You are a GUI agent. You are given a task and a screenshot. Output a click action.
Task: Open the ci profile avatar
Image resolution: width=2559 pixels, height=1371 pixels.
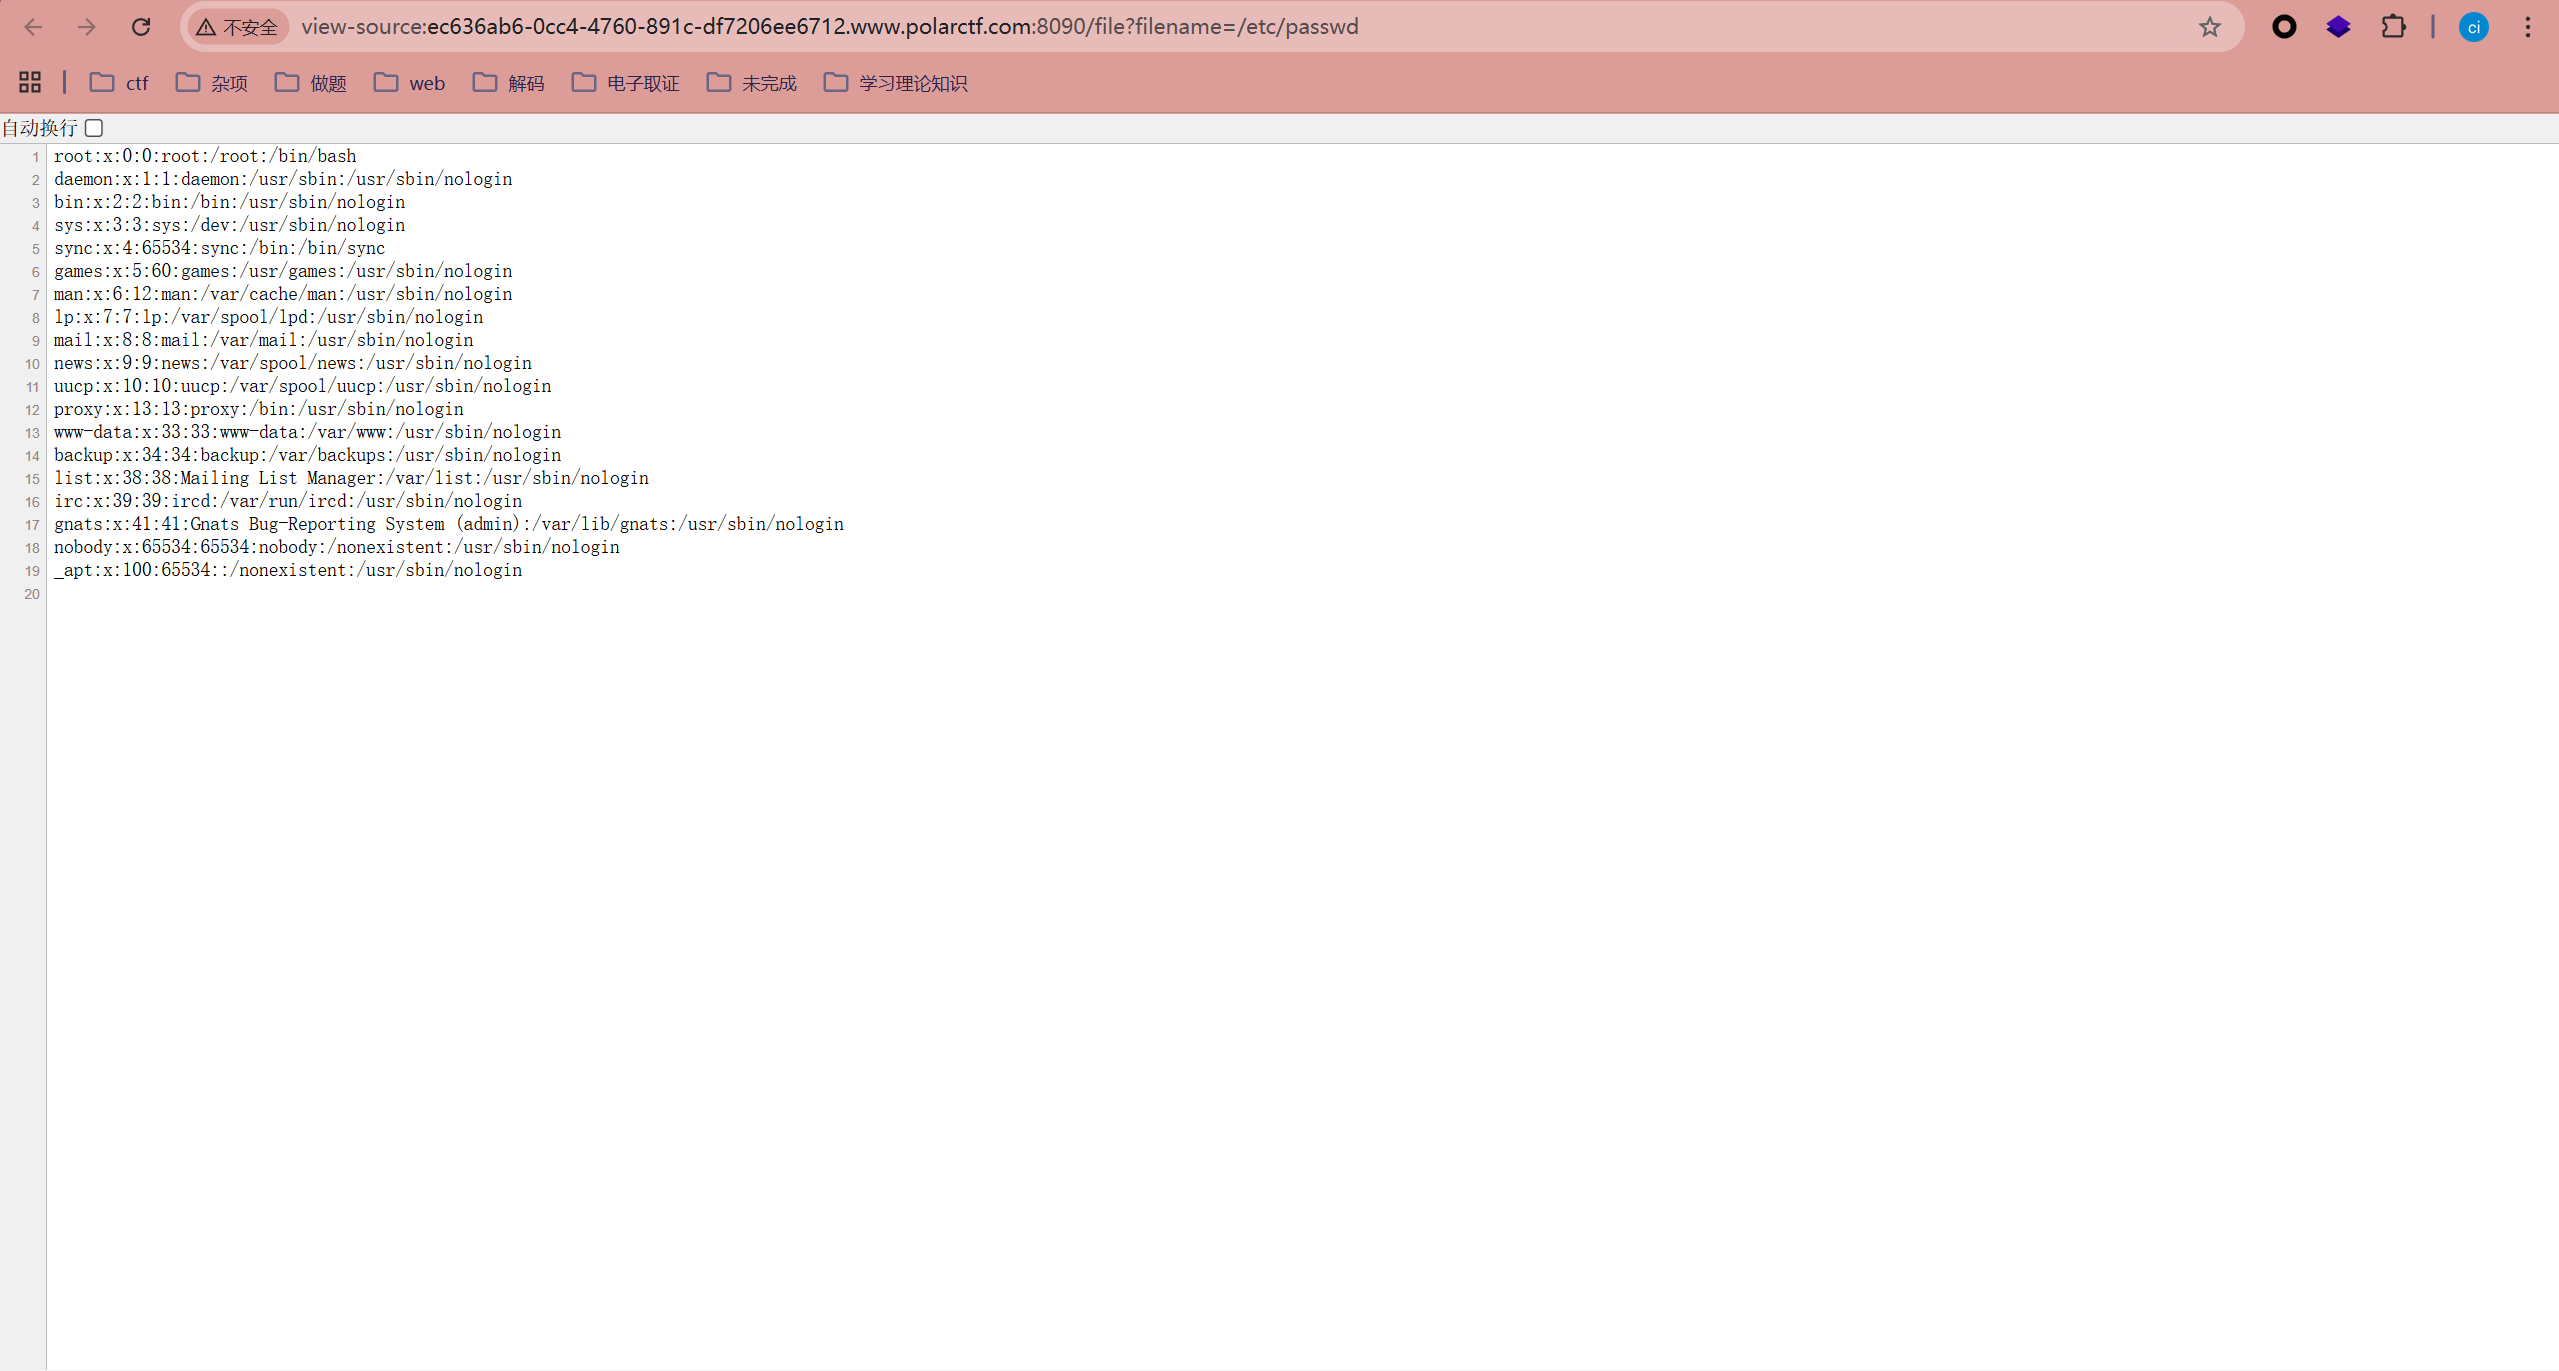pyautogui.click(x=2473, y=27)
